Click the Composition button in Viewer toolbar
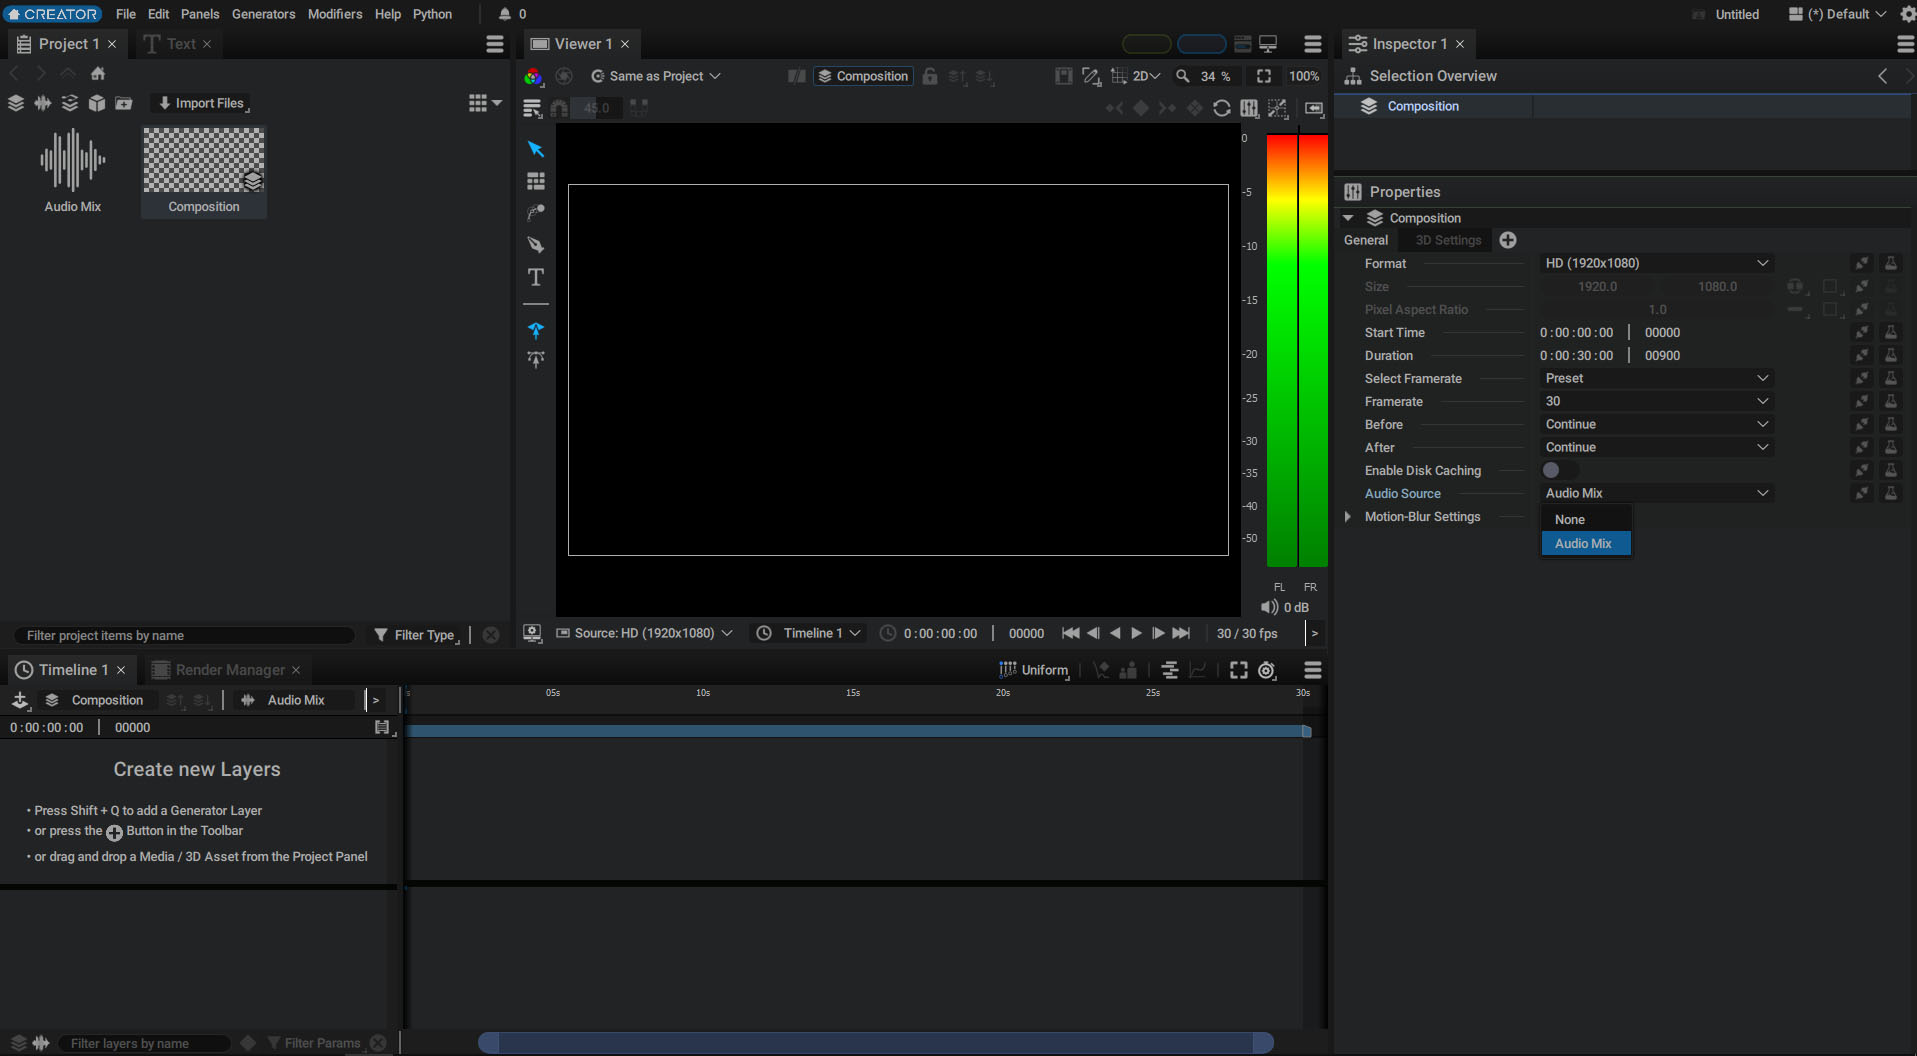The image size is (1917, 1056). pos(863,76)
